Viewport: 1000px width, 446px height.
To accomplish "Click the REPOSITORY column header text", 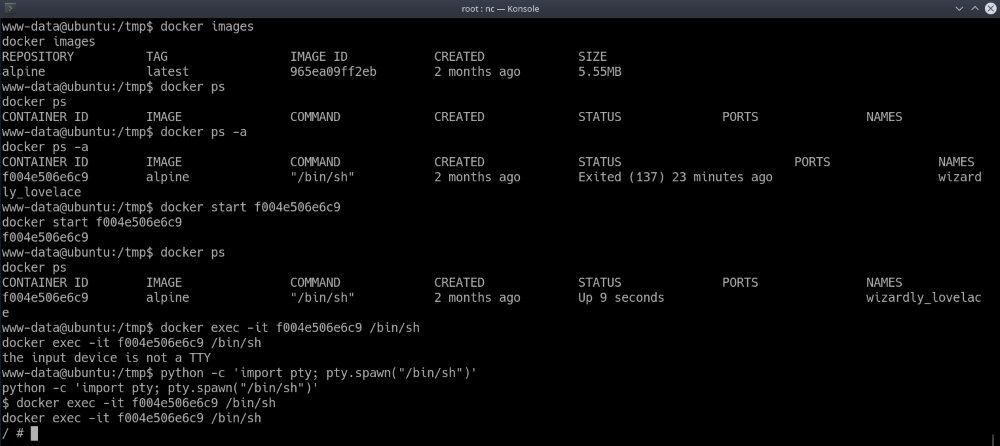I will point(38,57).
